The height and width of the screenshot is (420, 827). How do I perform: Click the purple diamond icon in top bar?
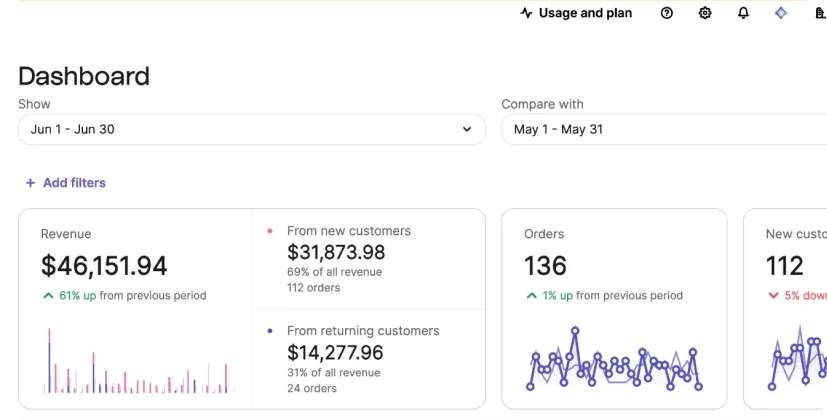pyautogui.click(x=781, y=13)
